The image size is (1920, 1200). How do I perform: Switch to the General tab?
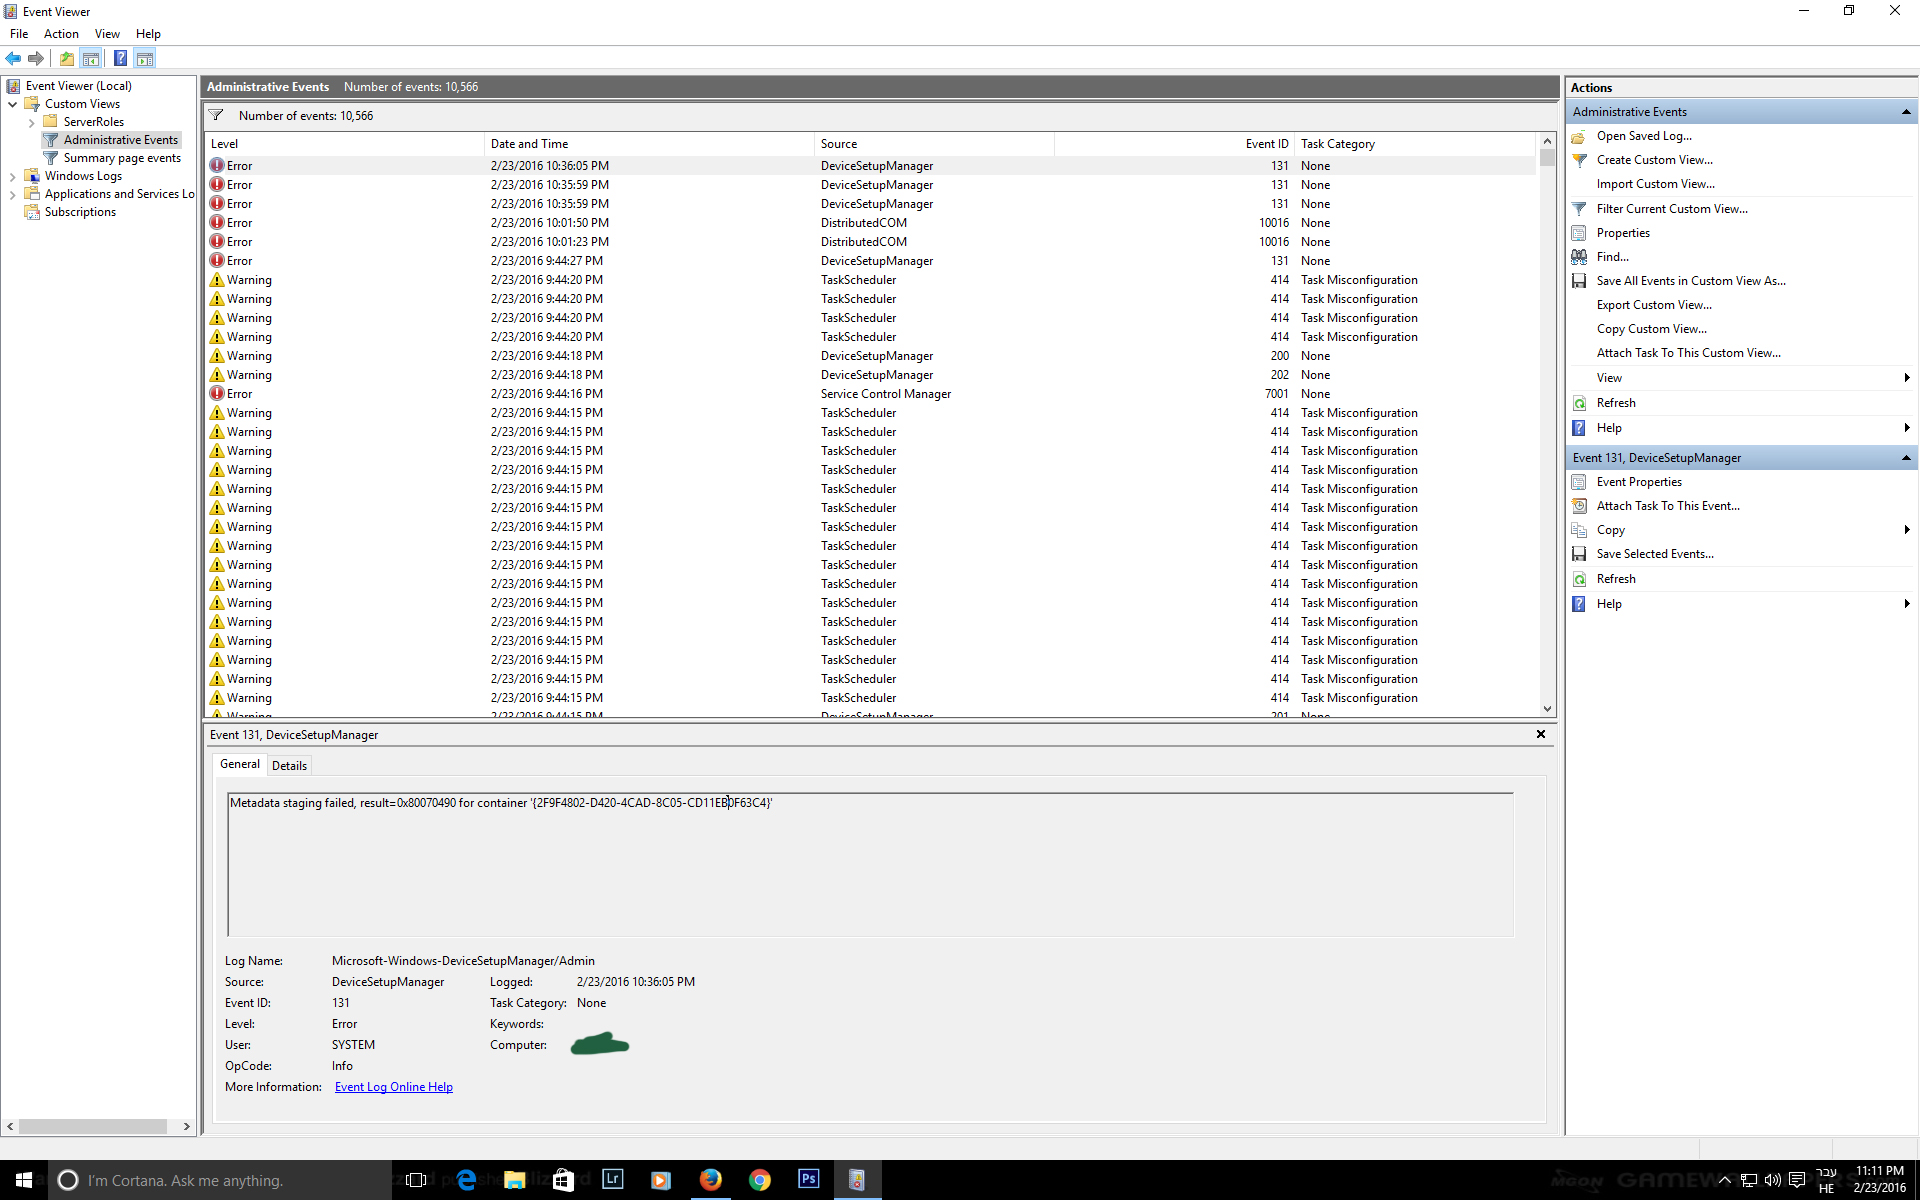[x=240, y=764]
